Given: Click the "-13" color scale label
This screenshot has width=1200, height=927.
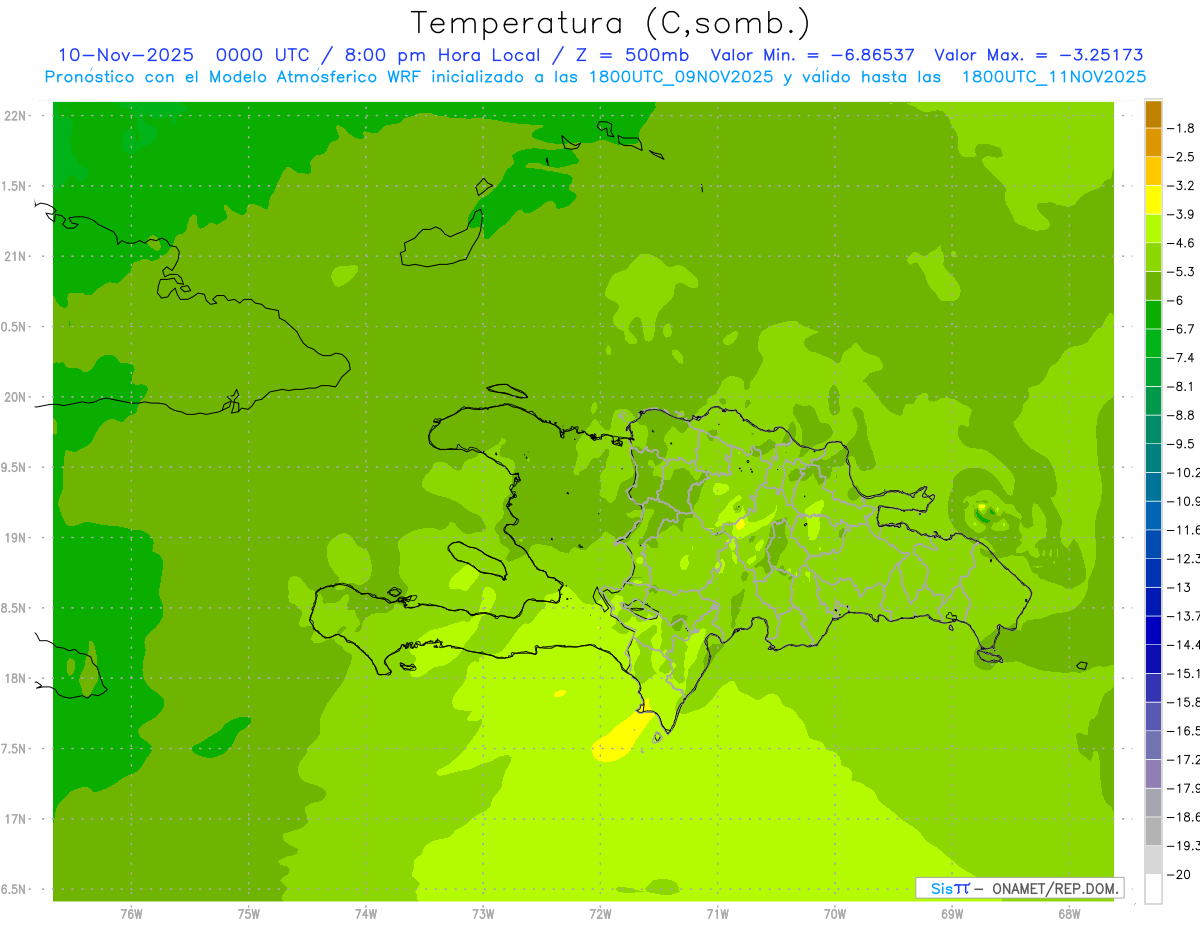Looking at the screenshot, I should pyautogui.click(x=1179, y=587).
